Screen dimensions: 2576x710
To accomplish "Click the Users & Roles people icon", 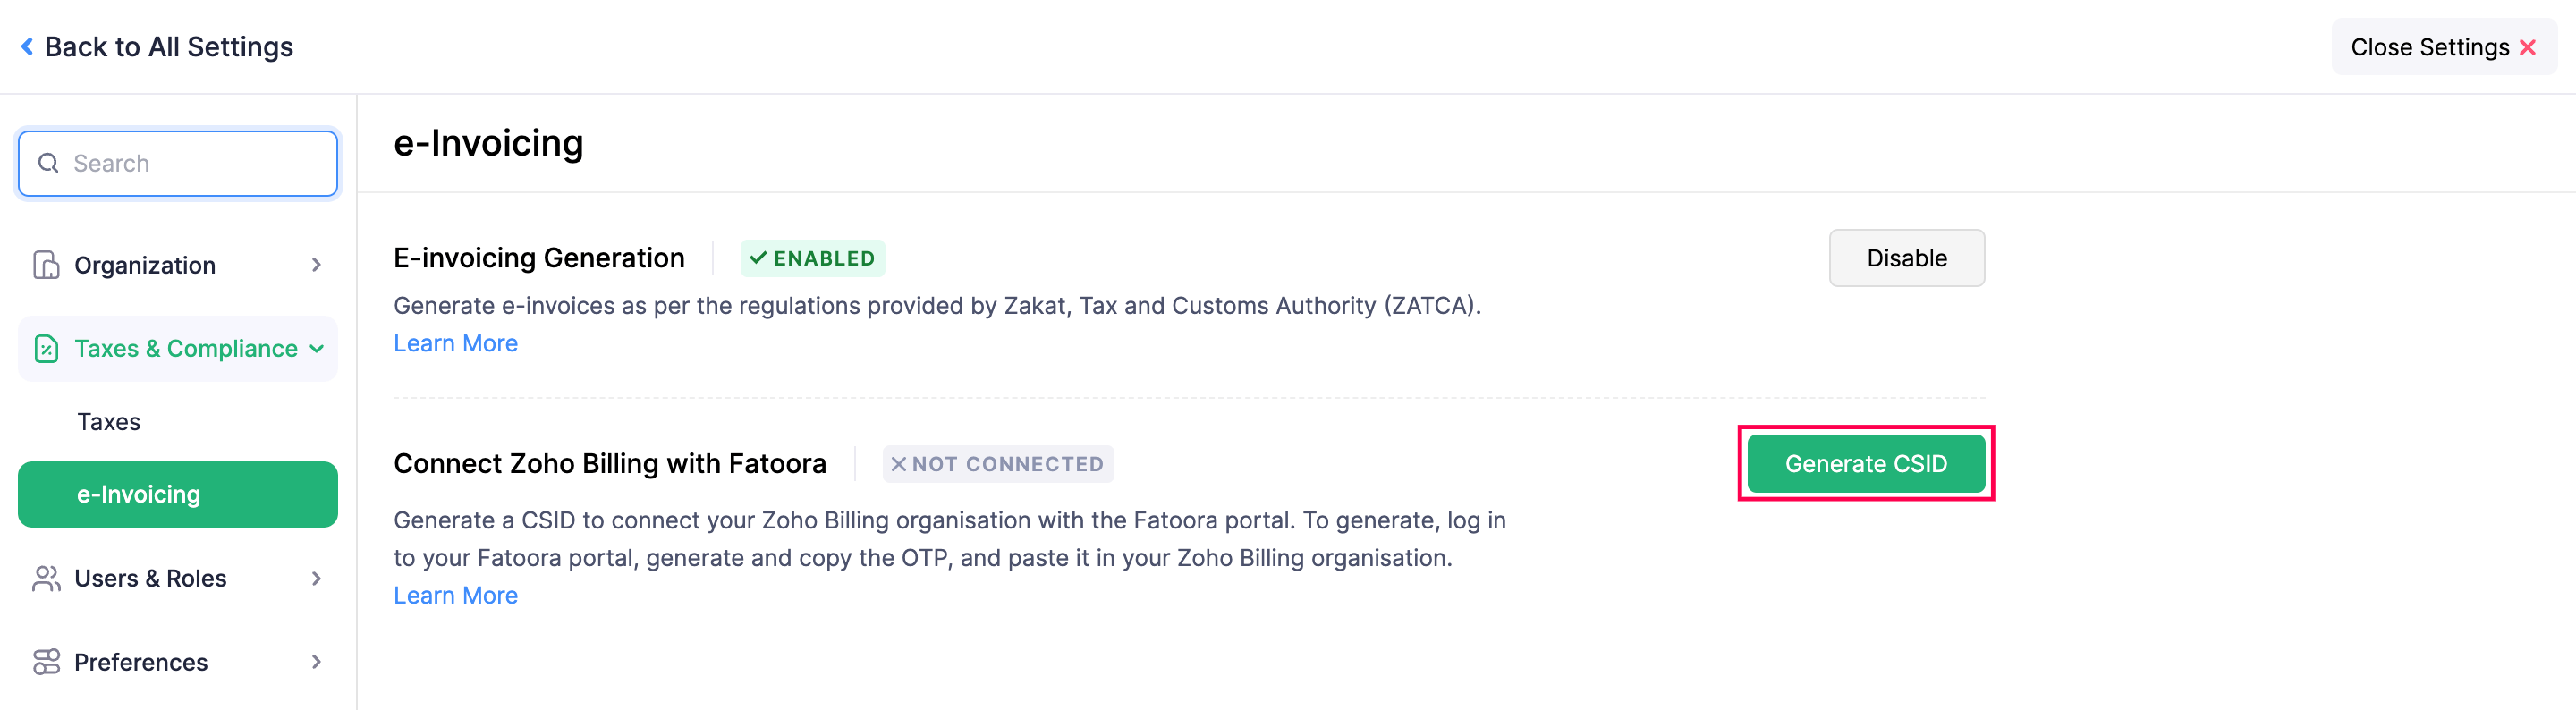I will coord(46,578).
